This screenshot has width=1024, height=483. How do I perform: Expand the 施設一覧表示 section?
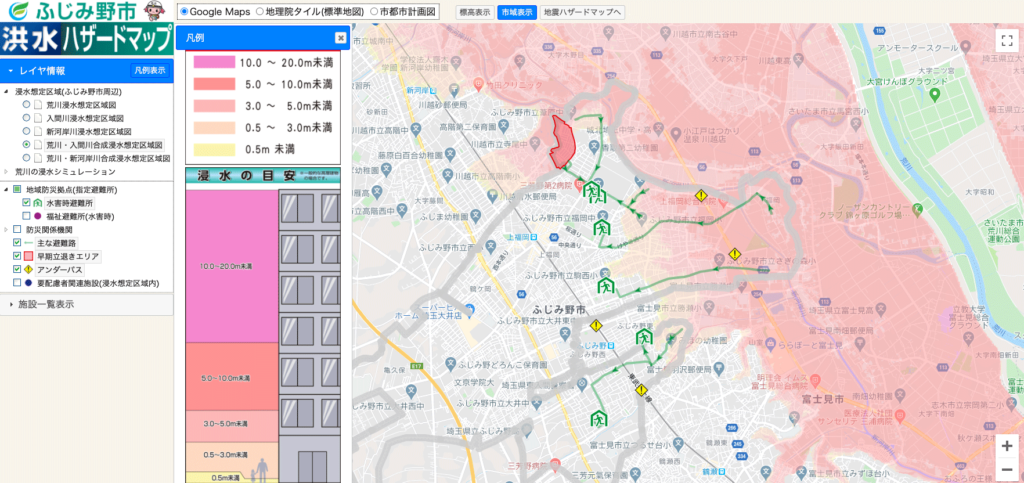[x=10, y=304]
